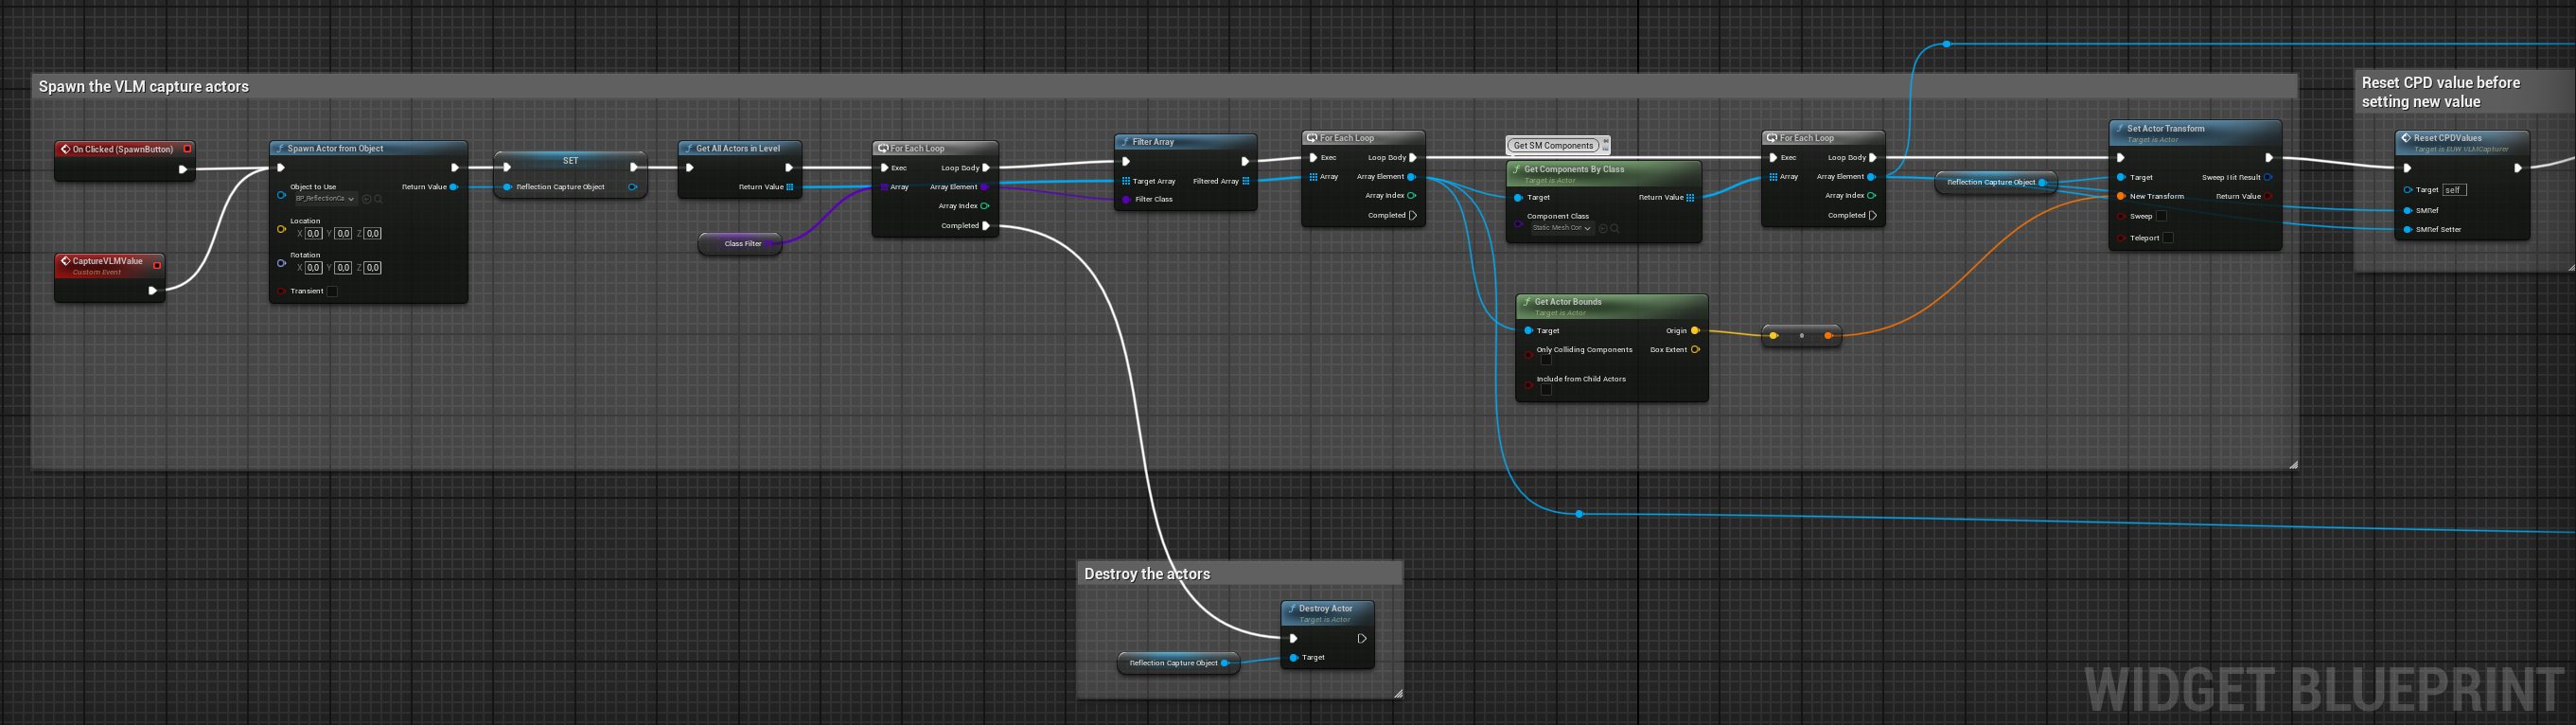2576x725 pixels.
Task: Click Destroy Actor exec output pin
Action: pyautogui.click(x=1362, y=638)
